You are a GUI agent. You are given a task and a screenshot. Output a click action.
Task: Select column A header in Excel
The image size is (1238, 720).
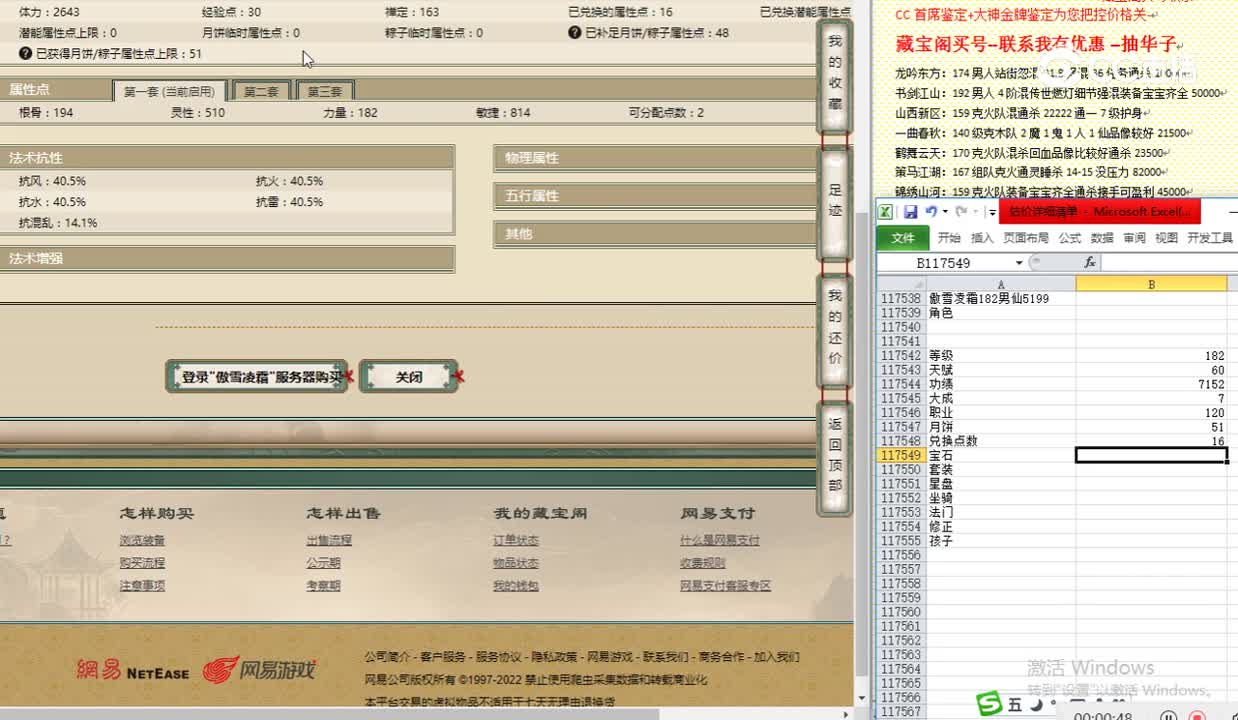pos(1001,284)
